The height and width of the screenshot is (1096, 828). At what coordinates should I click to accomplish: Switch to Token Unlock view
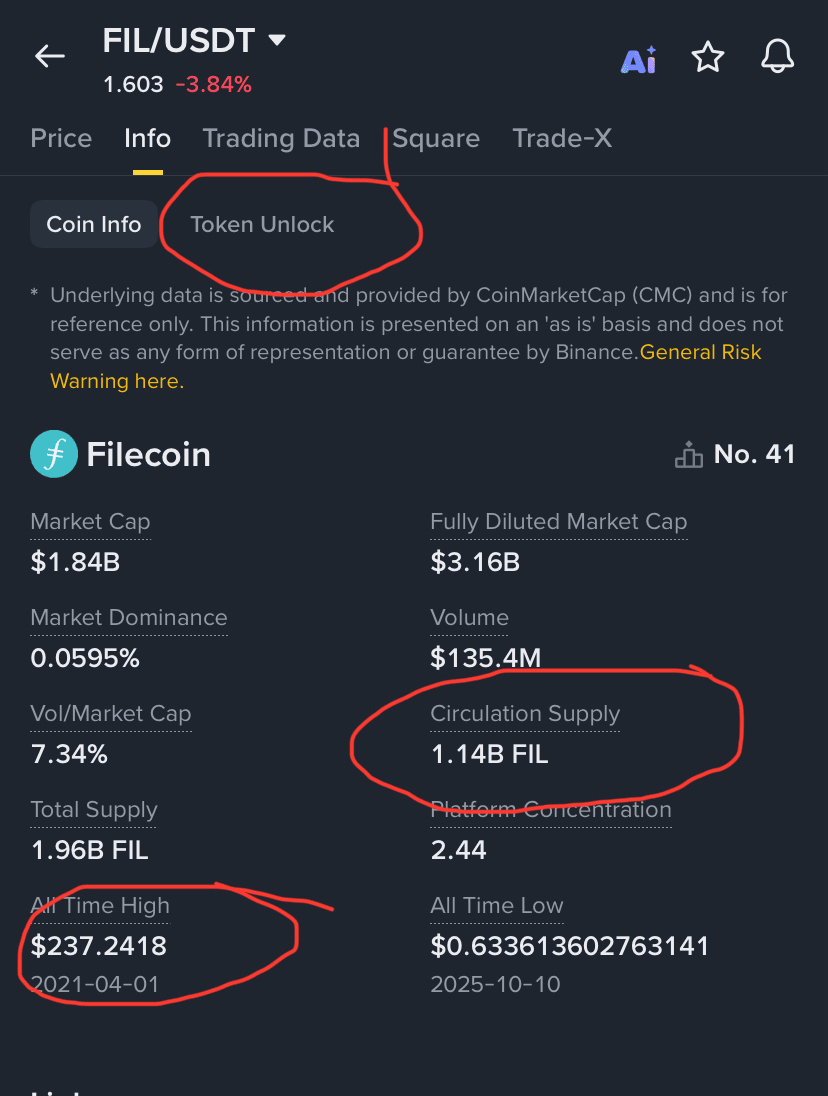[262, 224]
